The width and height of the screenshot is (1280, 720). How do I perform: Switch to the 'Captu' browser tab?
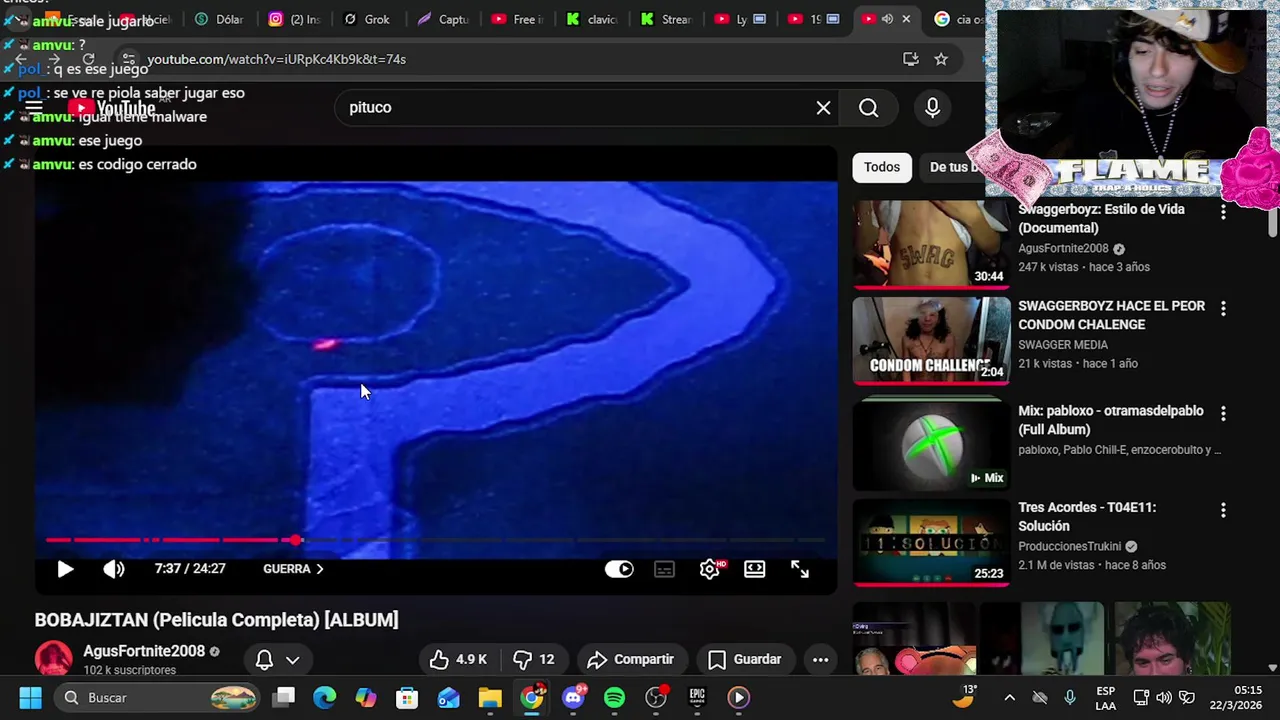(443, 19)
